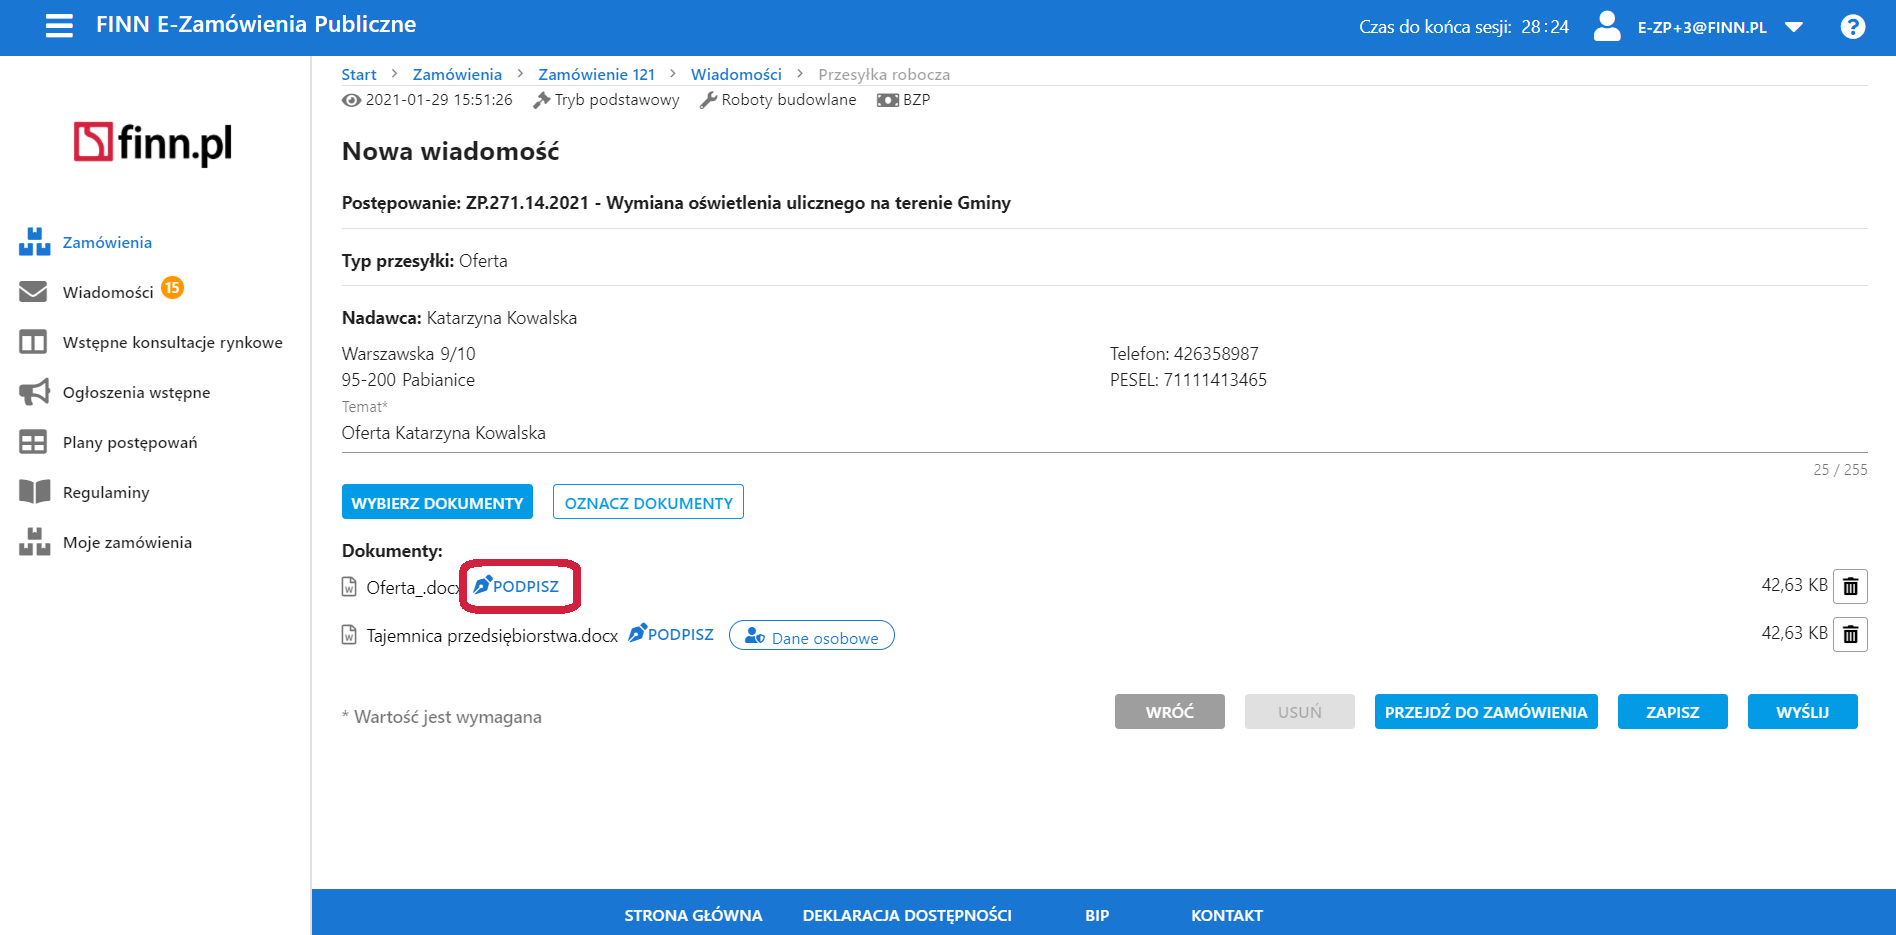Open Plany postępowań menu item

pos(130,442)
